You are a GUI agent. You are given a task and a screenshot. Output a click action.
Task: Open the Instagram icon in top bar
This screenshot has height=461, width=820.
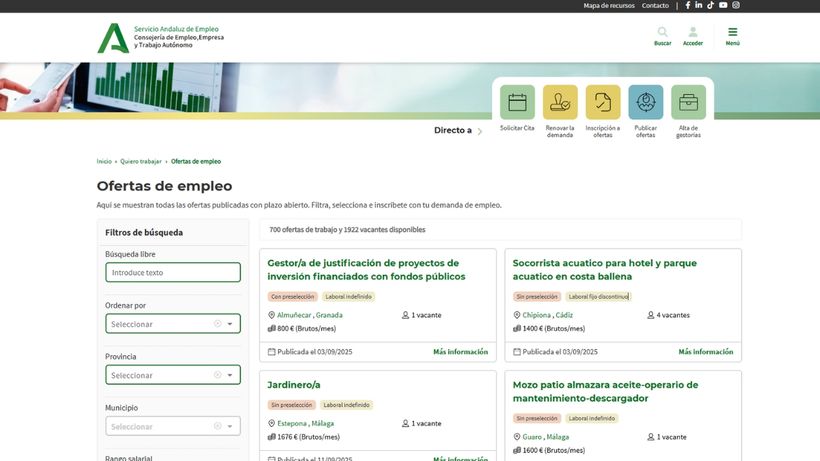click(x=736, y=6)
